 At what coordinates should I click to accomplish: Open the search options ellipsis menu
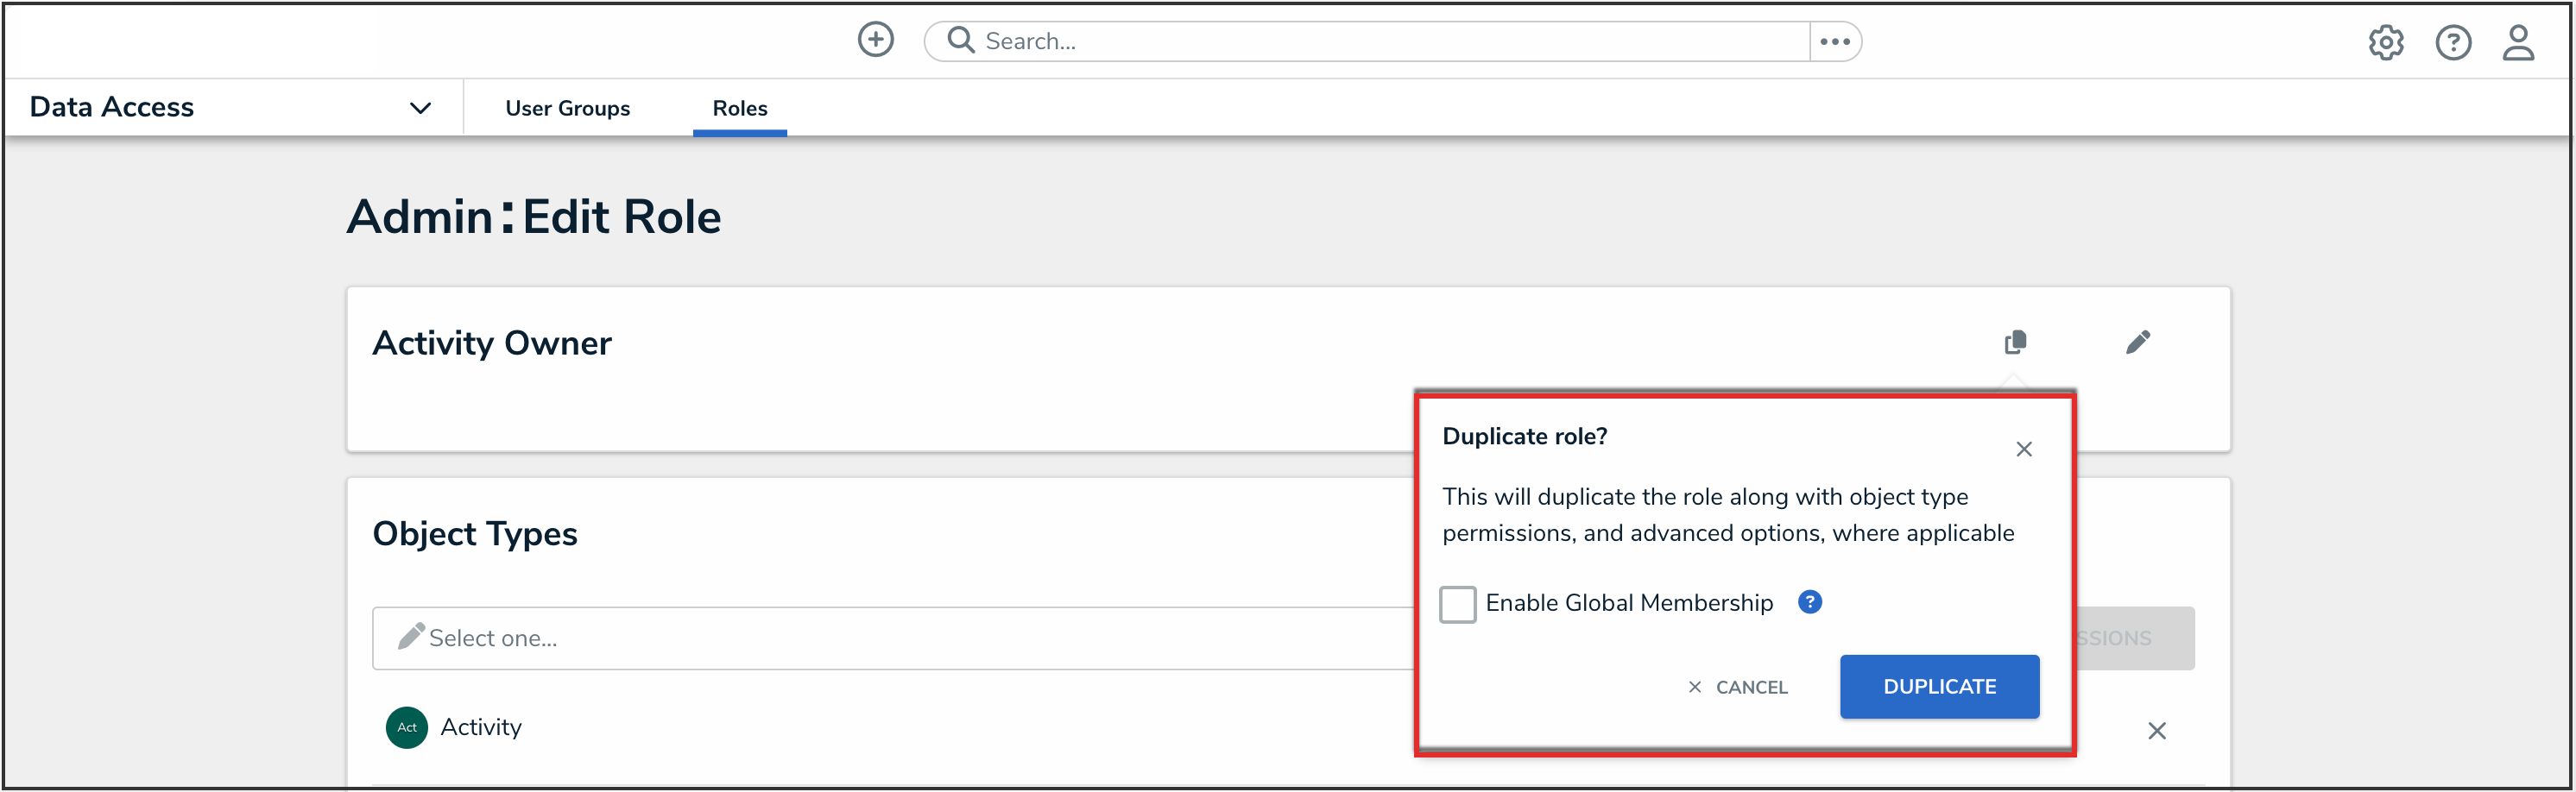1834,41
